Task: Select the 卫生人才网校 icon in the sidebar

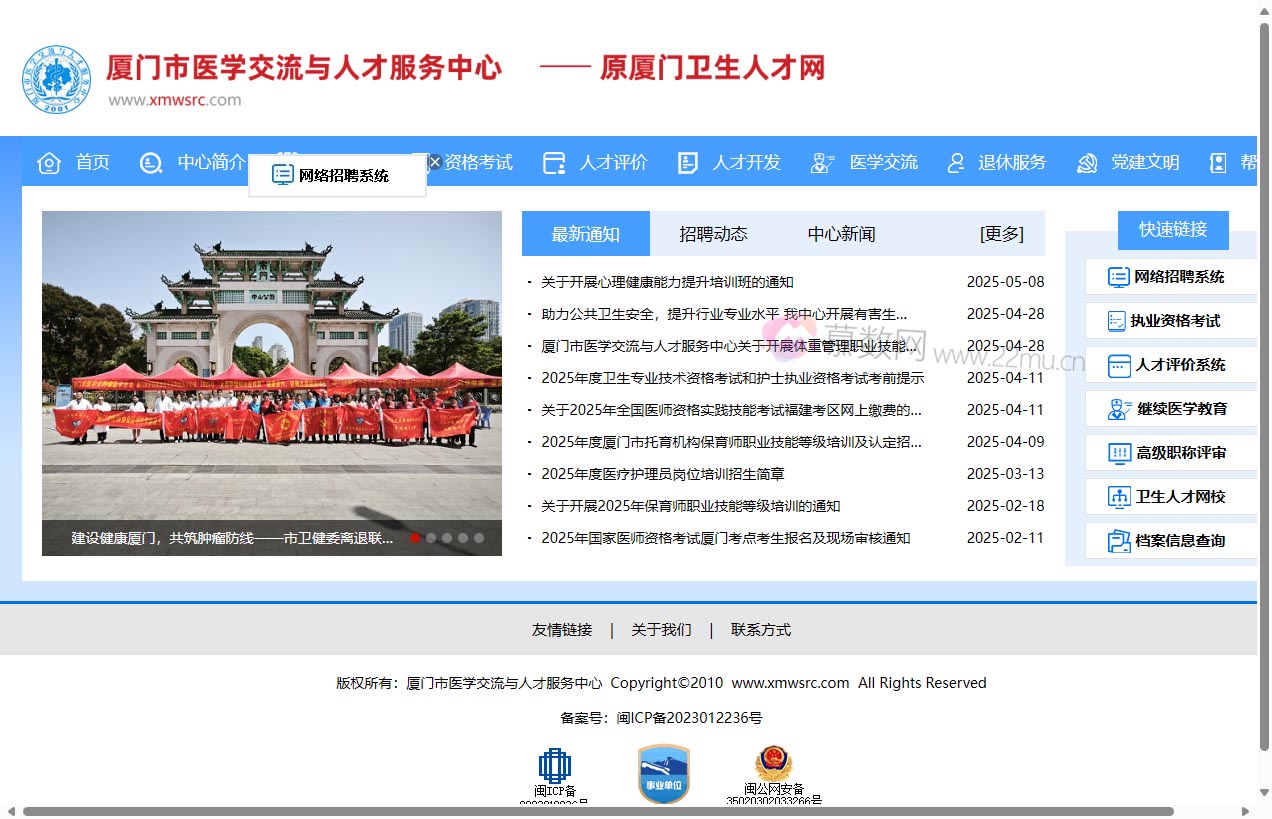Action: pyautogui.click(x=1117, y=497)
